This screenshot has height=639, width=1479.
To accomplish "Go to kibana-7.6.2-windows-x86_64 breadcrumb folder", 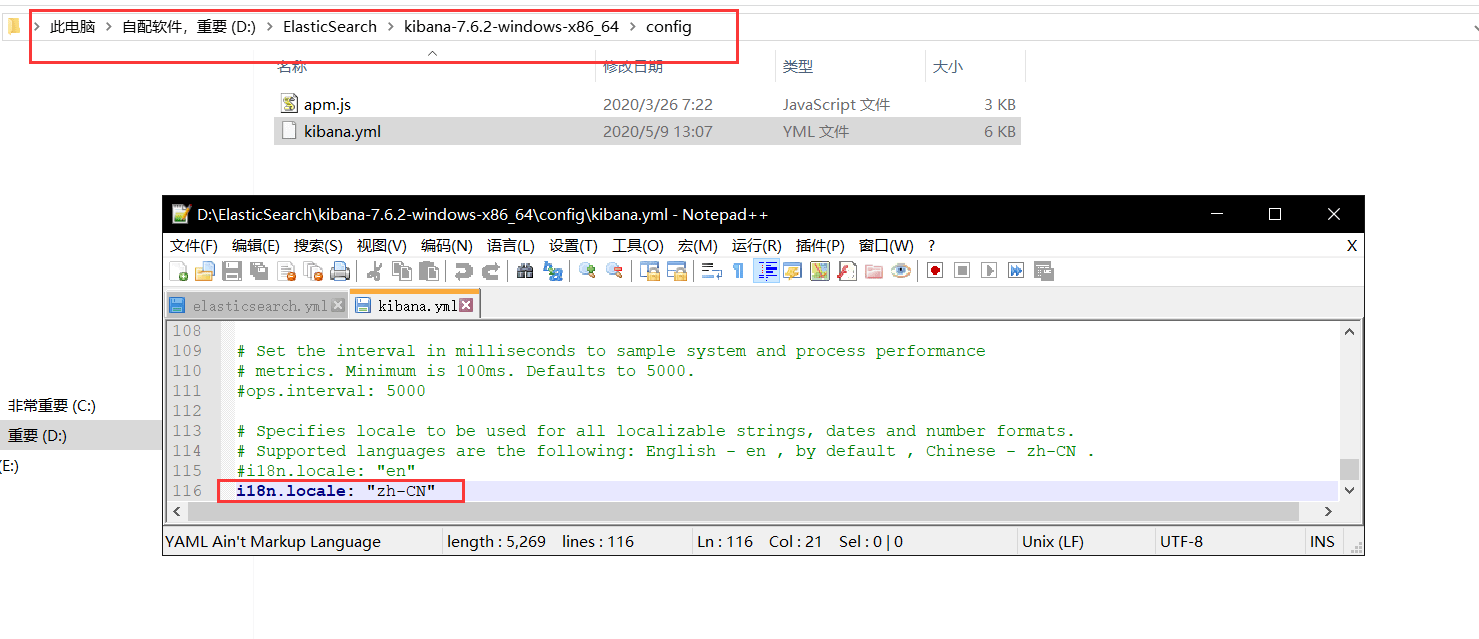I will point(511,27).
